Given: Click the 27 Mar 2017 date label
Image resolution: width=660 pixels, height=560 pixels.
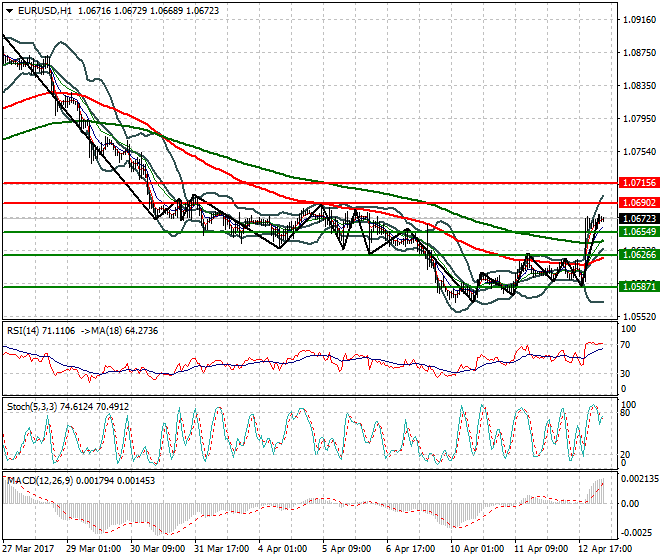Looking at the screenshot, I should click(x=28, y=549).
